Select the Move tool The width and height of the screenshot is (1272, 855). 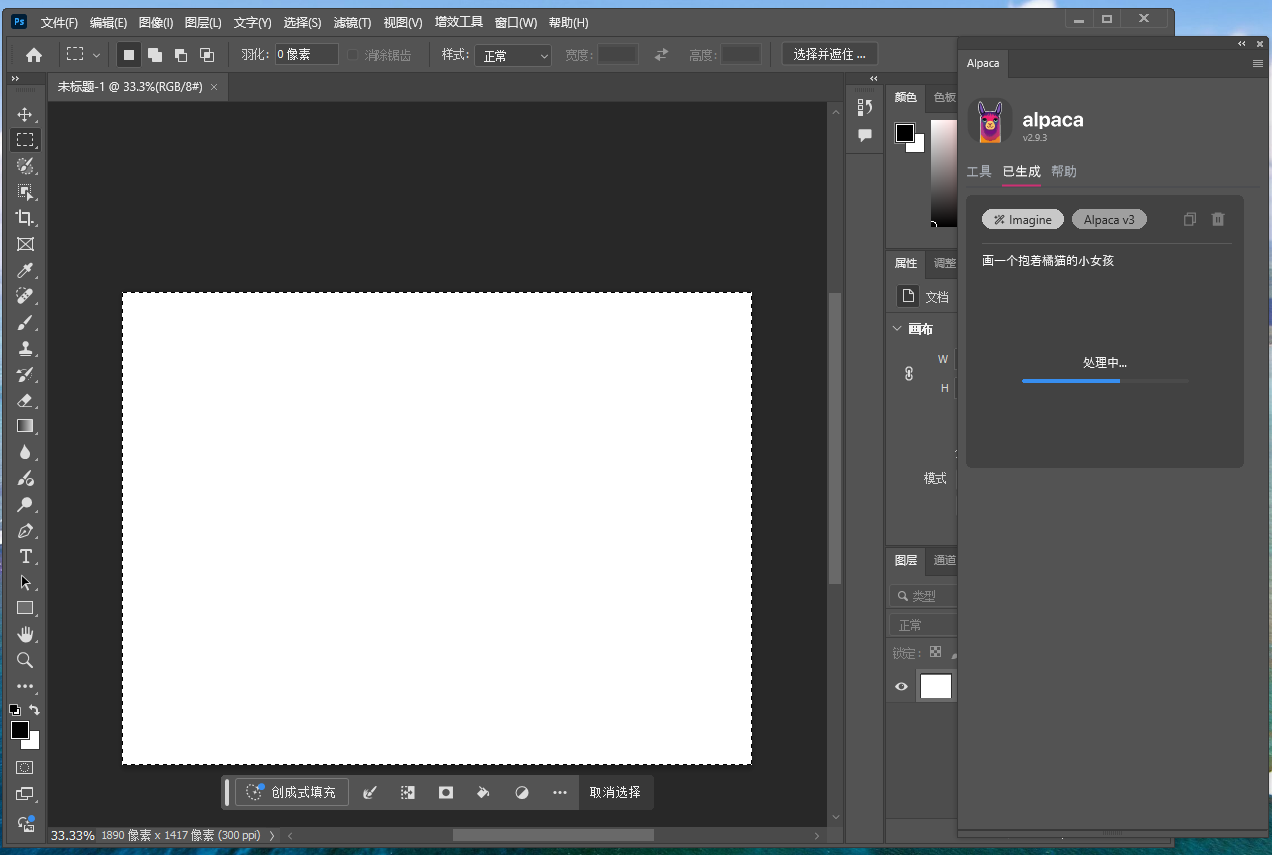tap(25, 114)
